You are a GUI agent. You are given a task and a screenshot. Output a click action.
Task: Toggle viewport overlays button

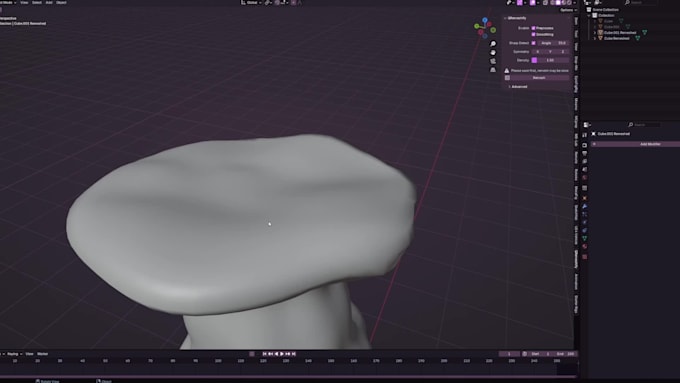pos(533,3)
